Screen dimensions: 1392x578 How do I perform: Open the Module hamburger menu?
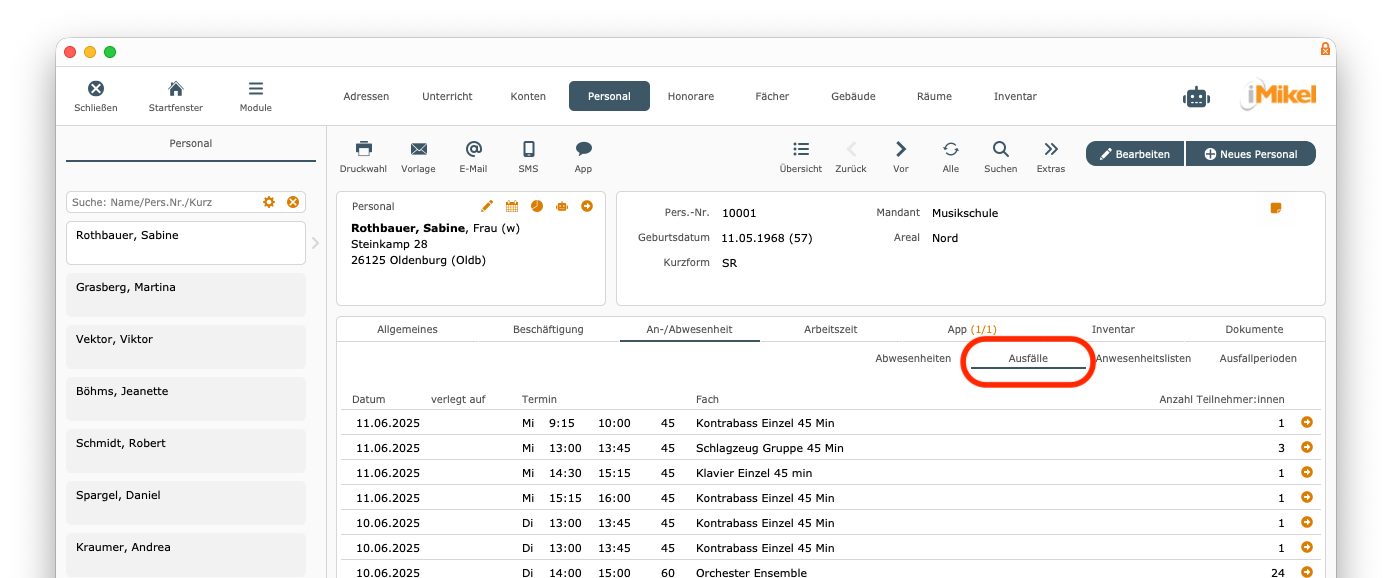pyautogui.click(x=256, y=89)
